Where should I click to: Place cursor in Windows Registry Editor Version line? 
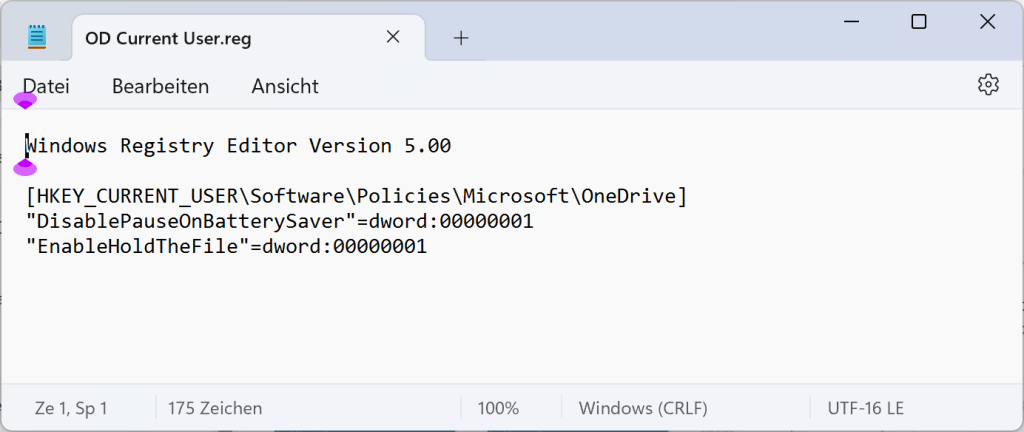coord(240,146)
